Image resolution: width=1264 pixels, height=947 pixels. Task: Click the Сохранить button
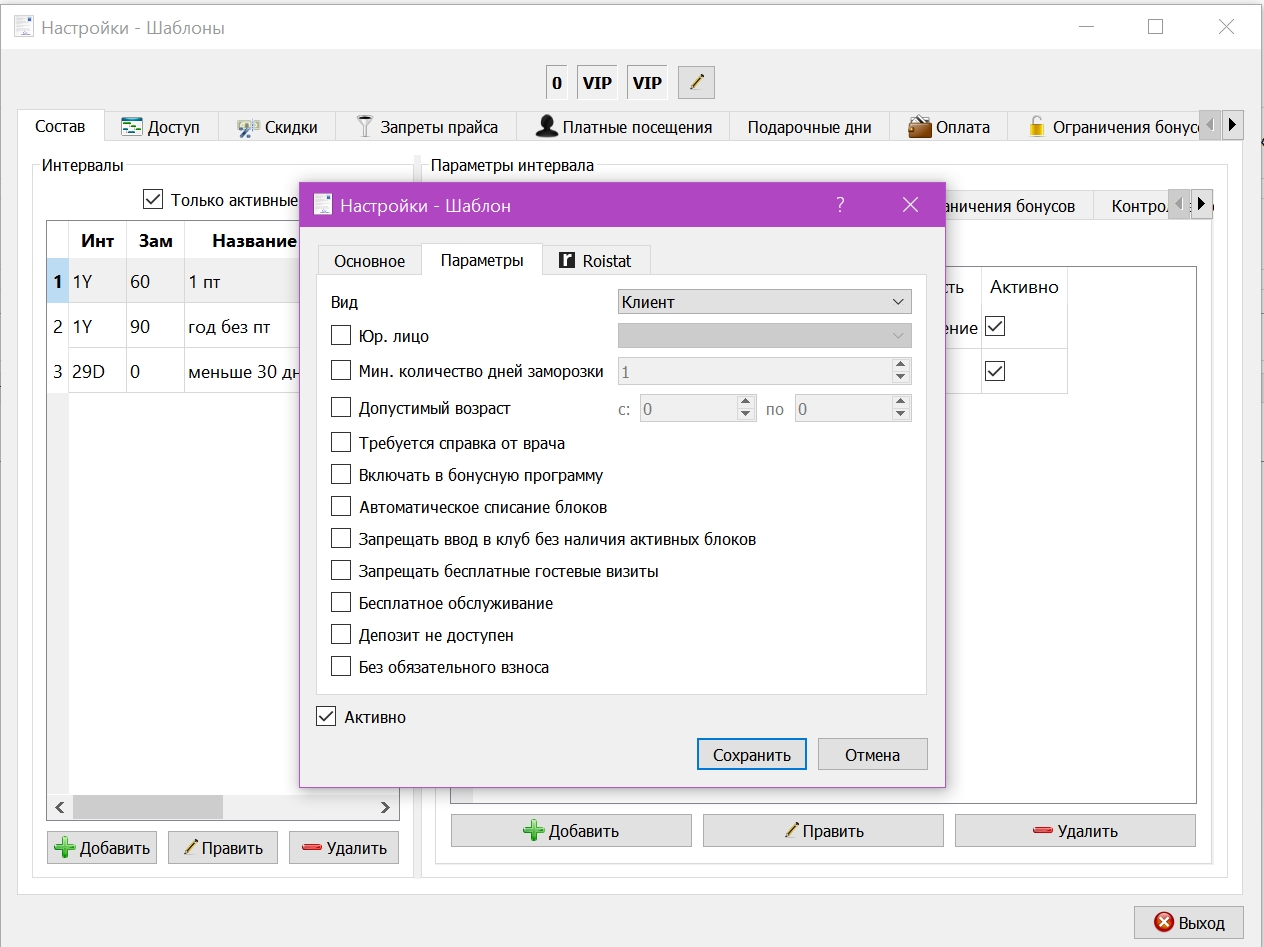coord(752,755)
